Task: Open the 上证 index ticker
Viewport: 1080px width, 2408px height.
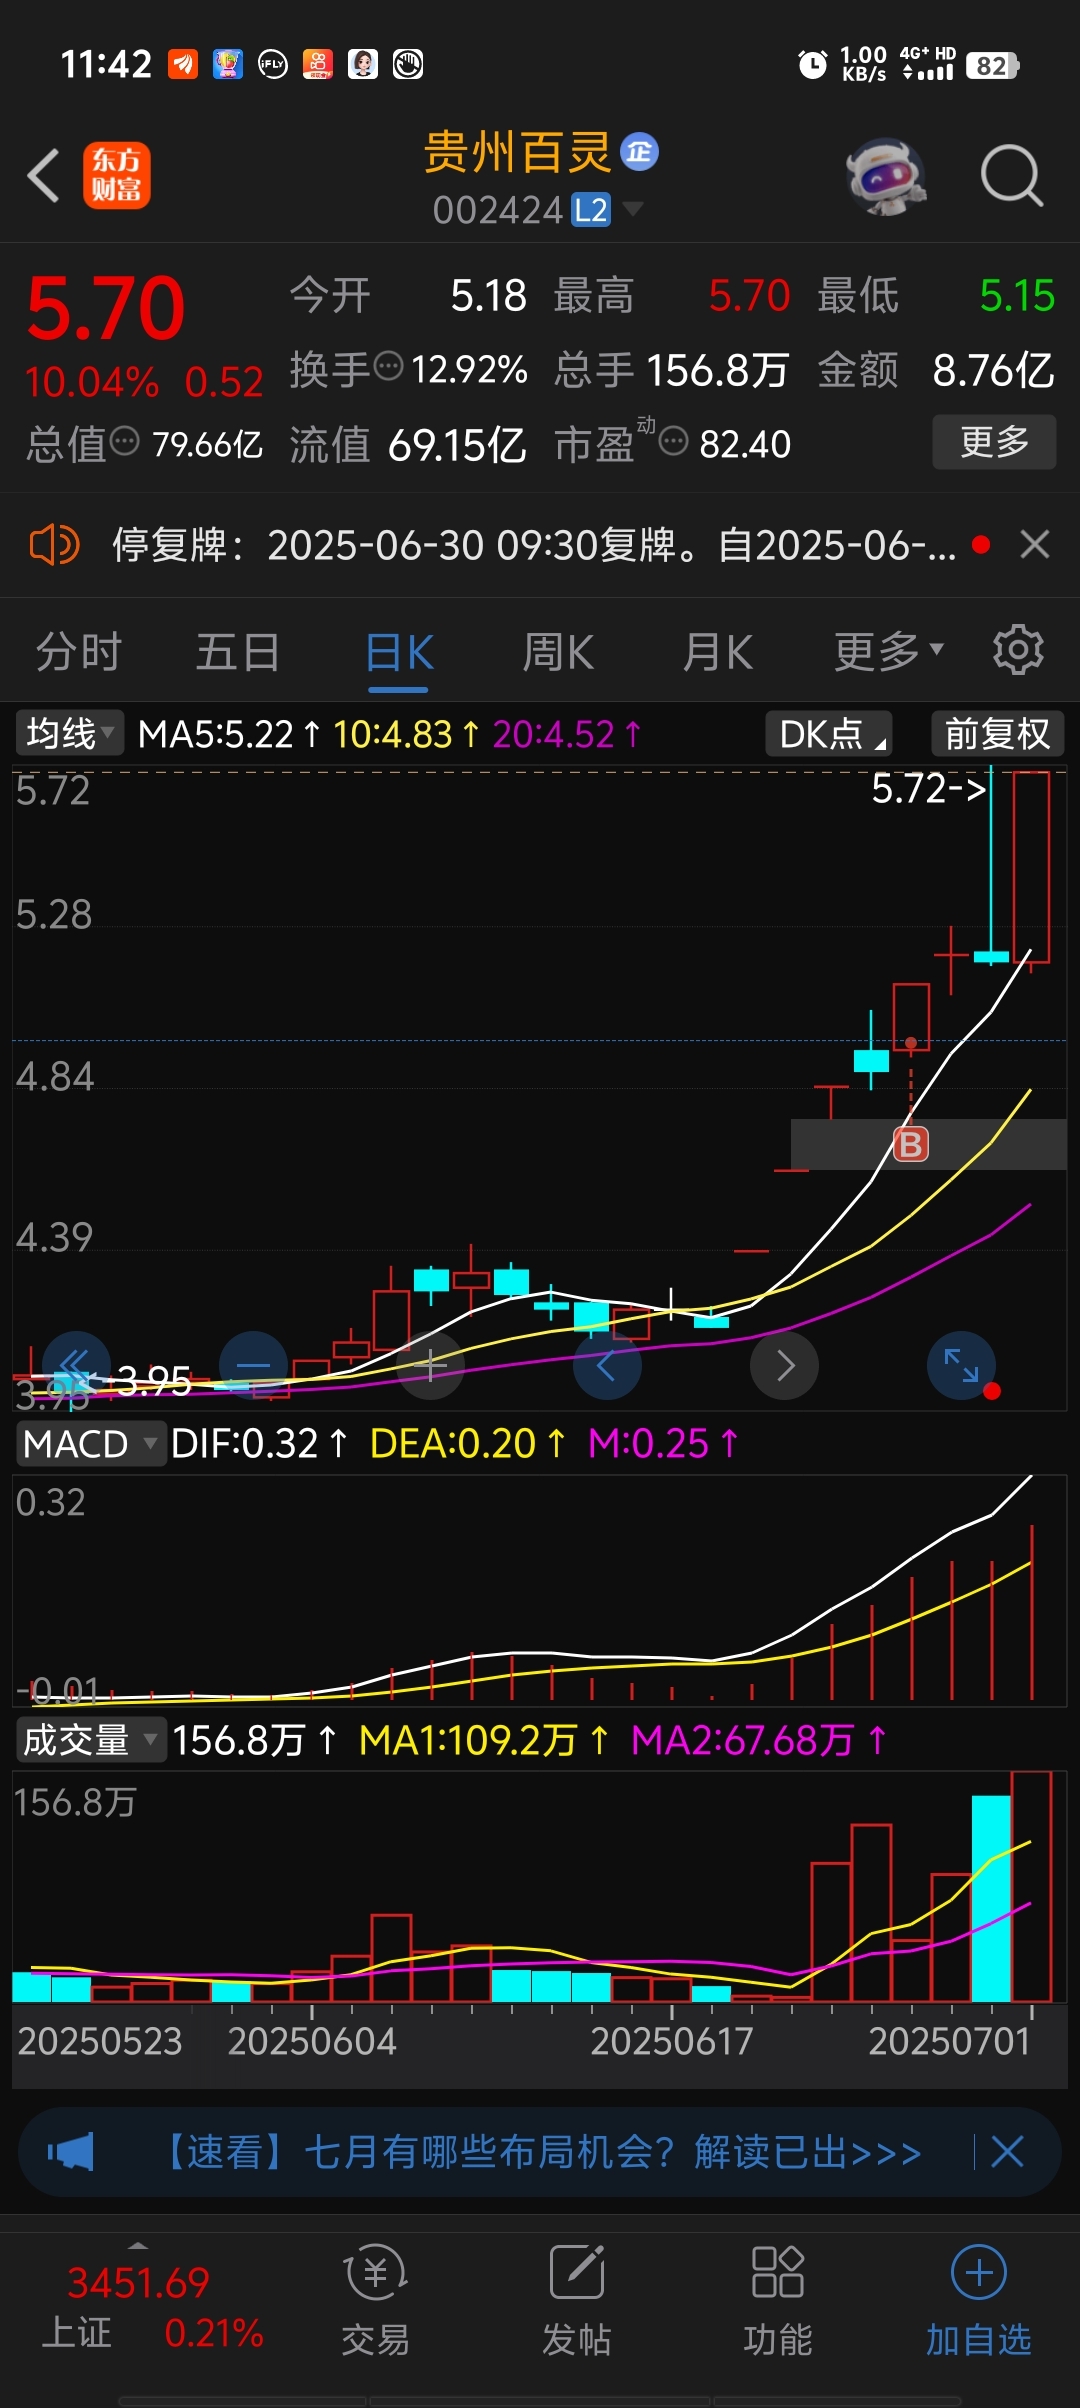Action: click(x=152, y=2308)
